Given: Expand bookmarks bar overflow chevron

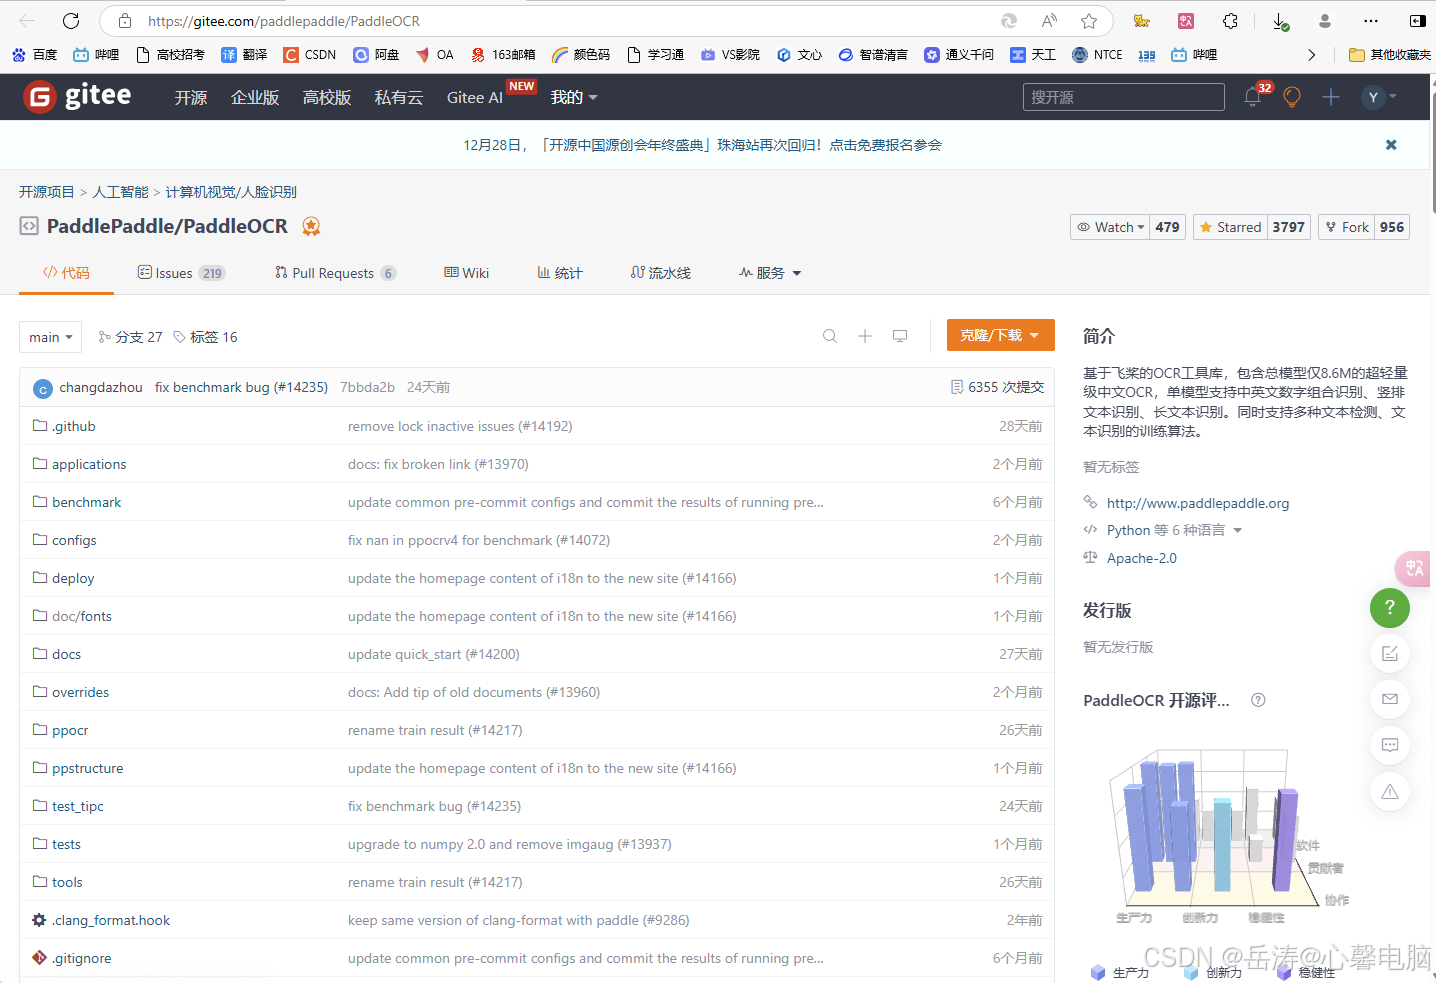Looking at the screenshot, I should pos(1311,55).
